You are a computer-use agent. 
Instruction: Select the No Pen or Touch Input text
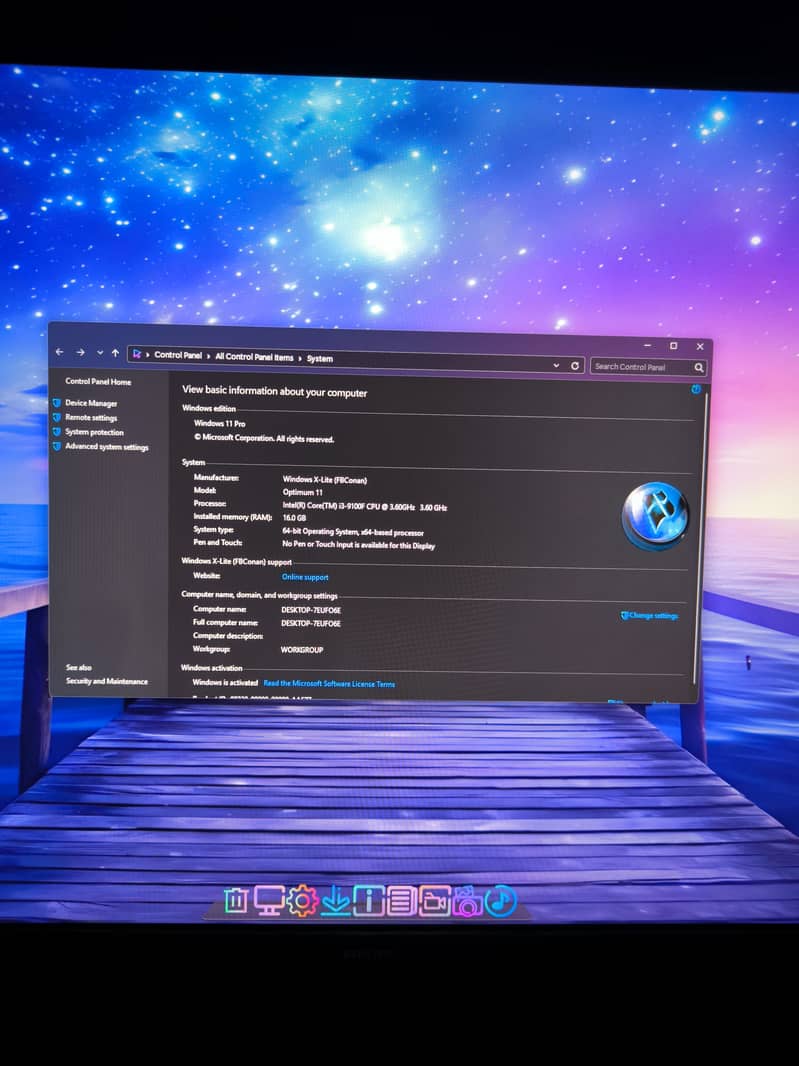tap(358, 545)
